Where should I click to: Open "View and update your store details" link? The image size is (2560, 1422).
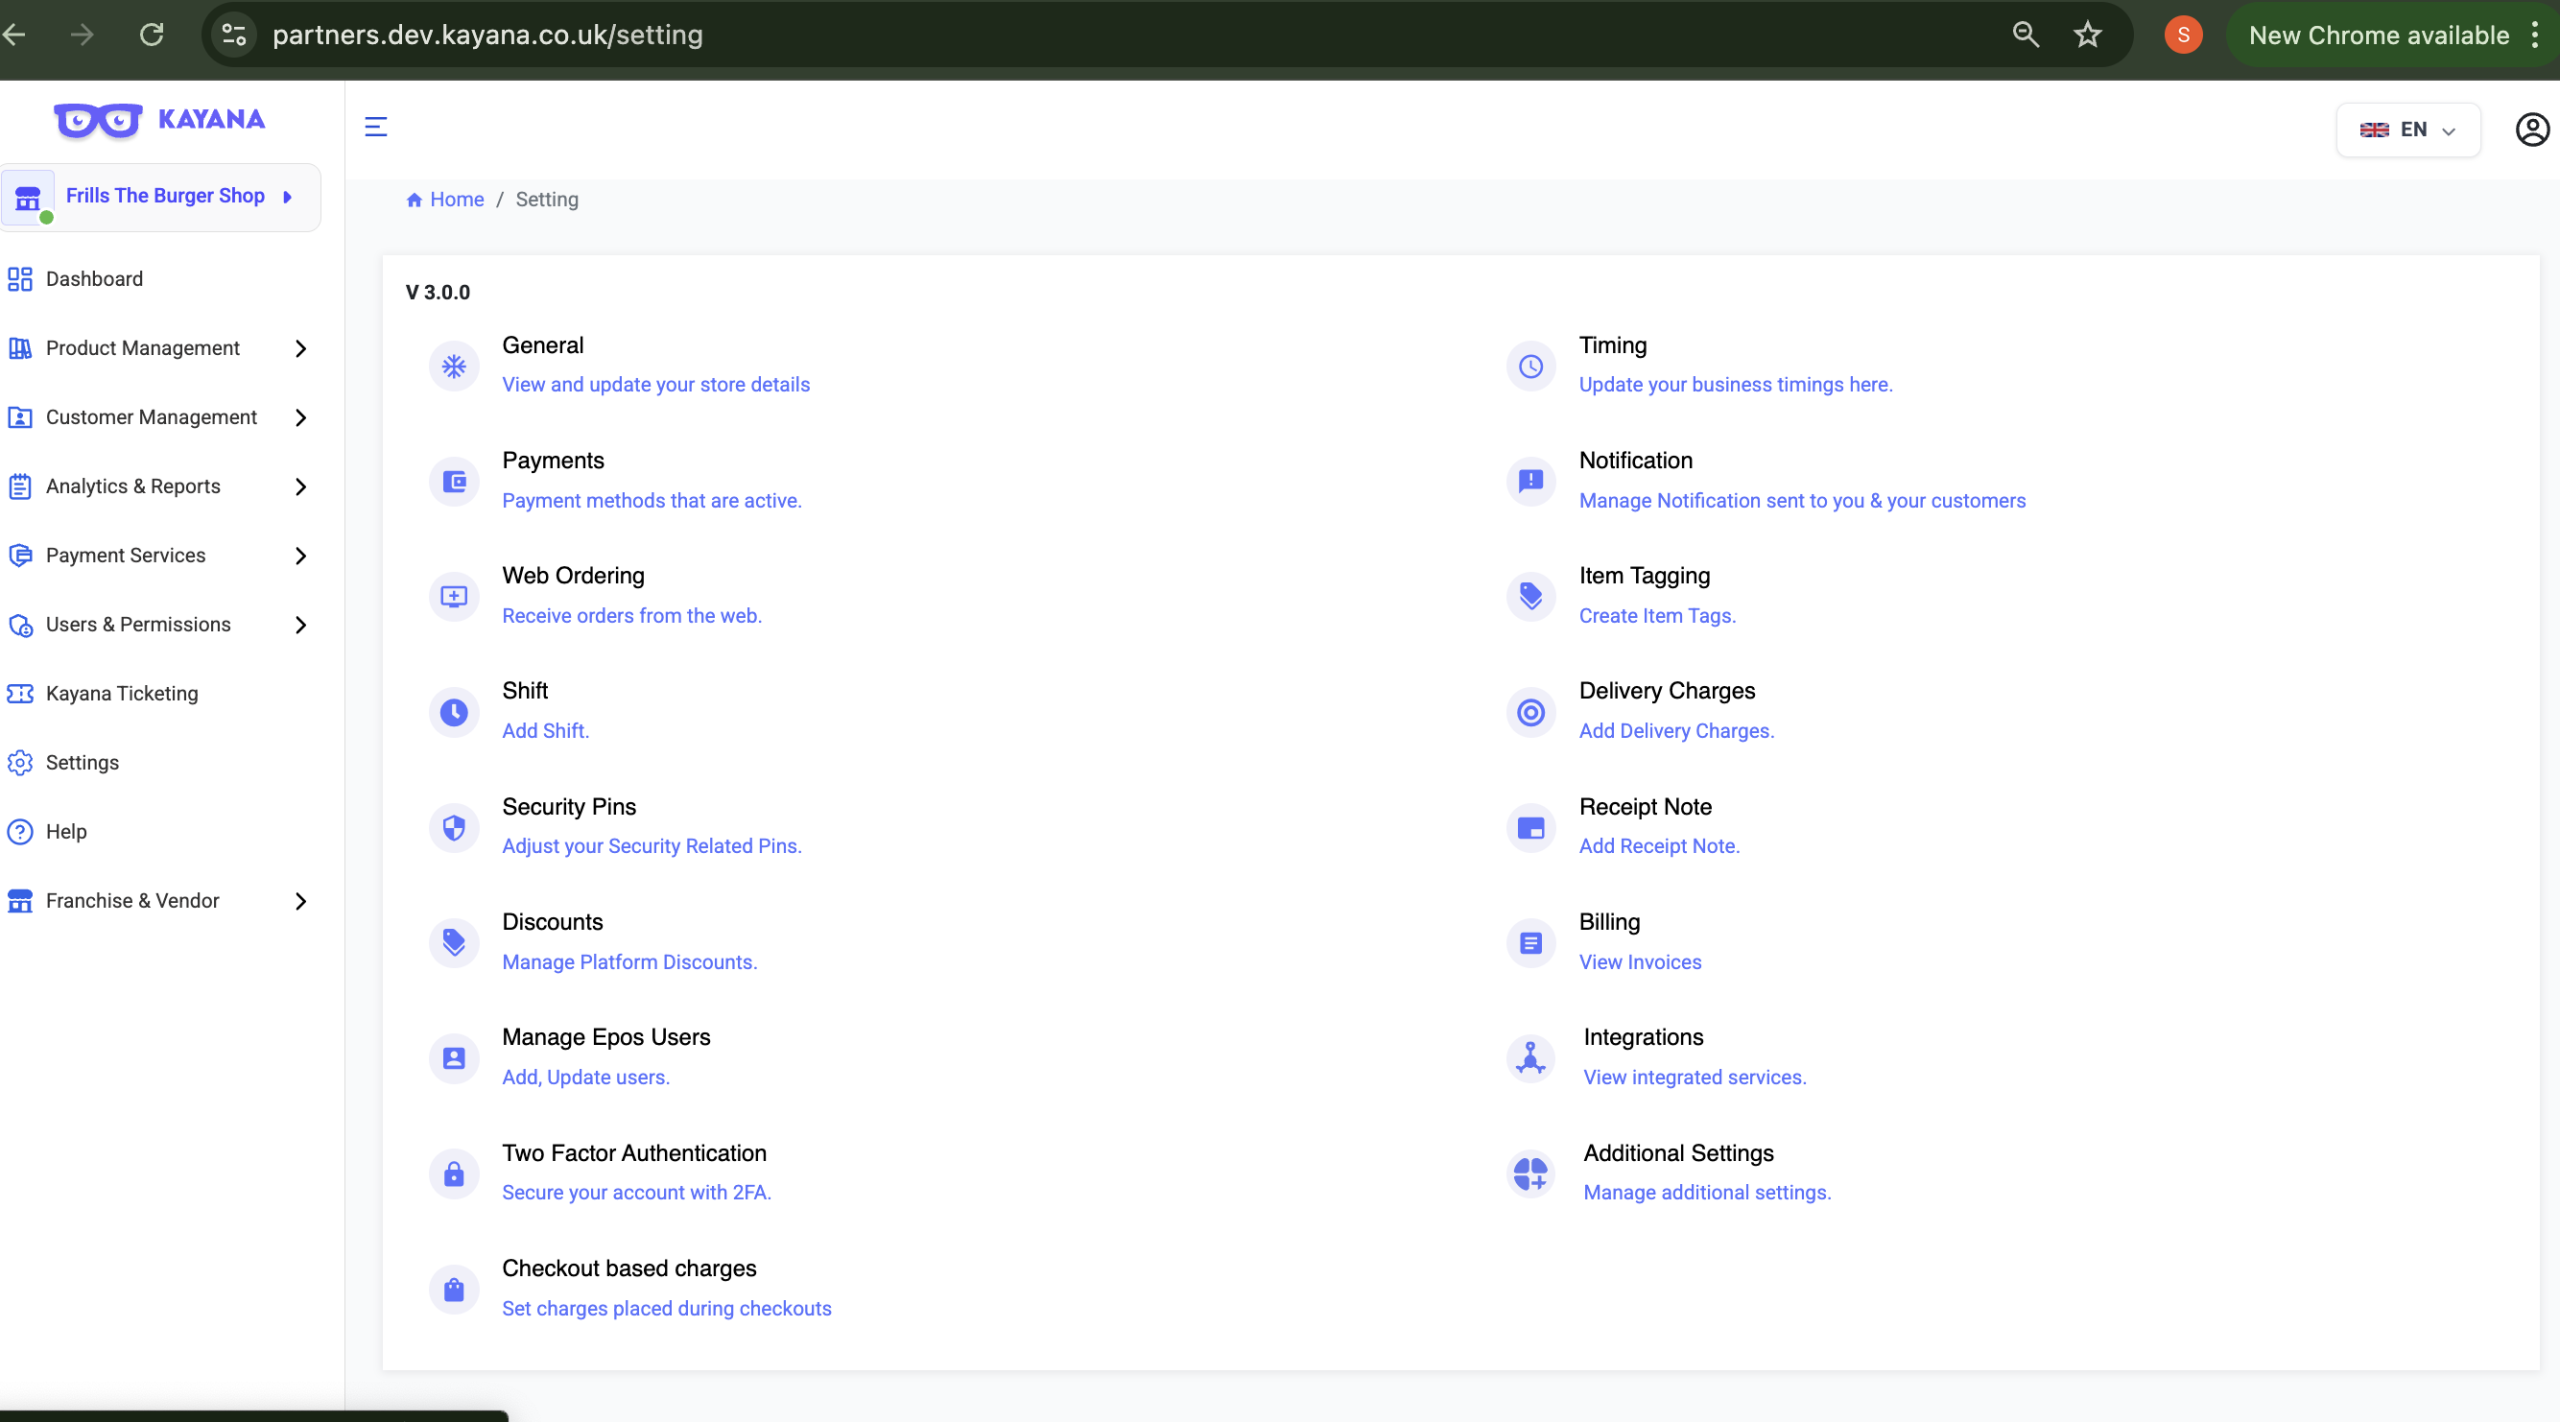click(656, 385)
